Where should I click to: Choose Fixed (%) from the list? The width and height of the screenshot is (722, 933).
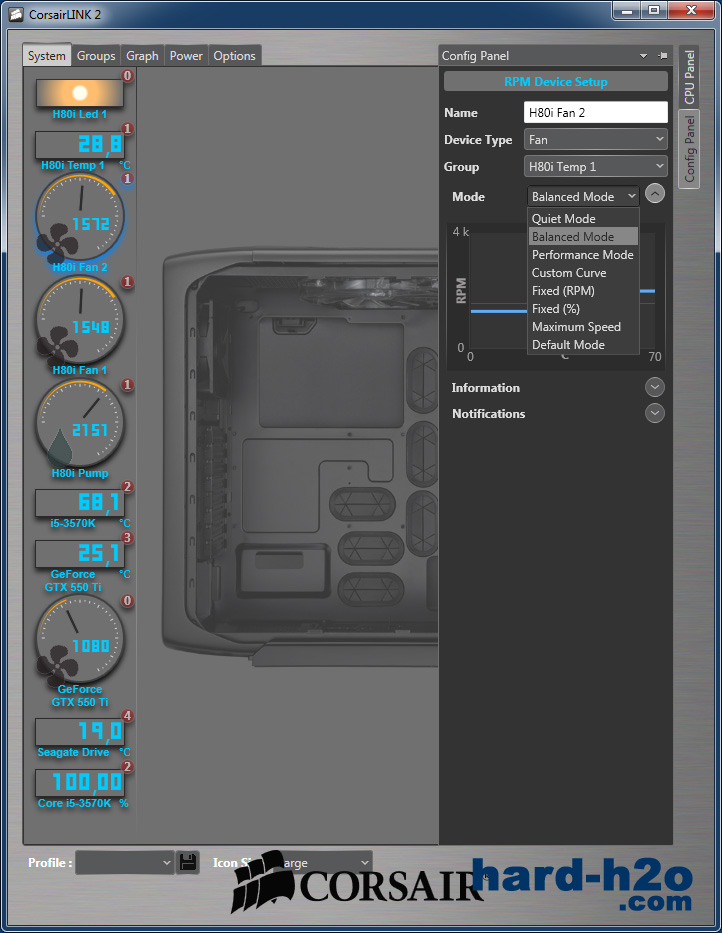(583, 308)
